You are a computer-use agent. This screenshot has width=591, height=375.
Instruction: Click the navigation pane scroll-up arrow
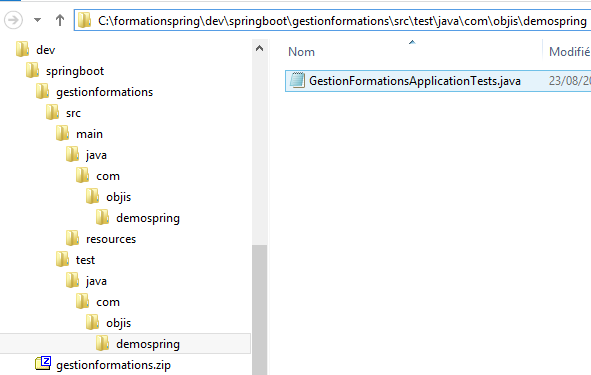click(259, 48)
